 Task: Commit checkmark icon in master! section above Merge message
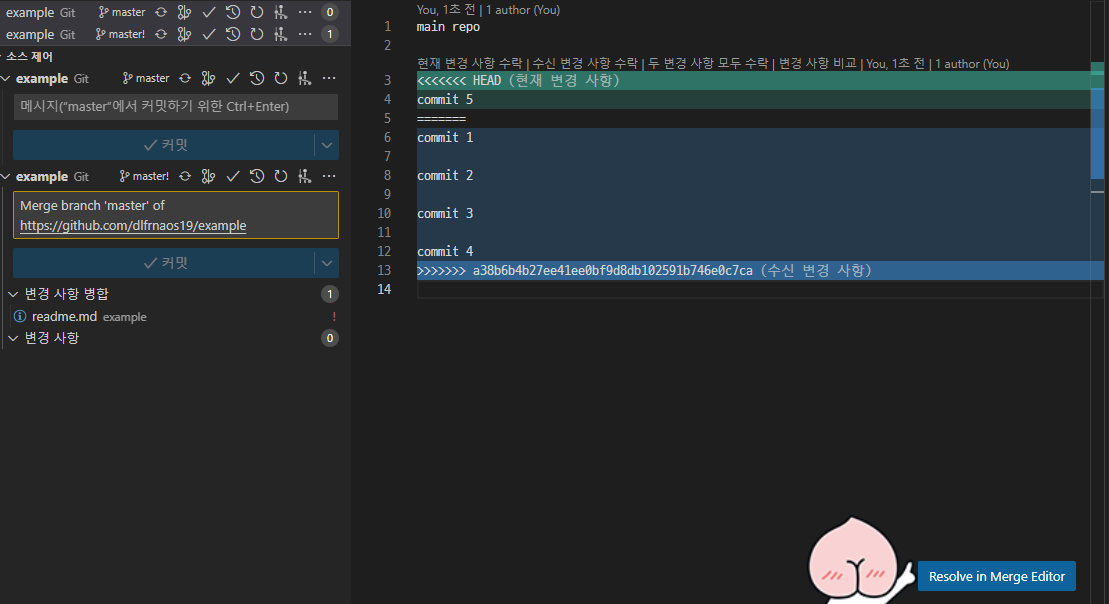(233, 176)
